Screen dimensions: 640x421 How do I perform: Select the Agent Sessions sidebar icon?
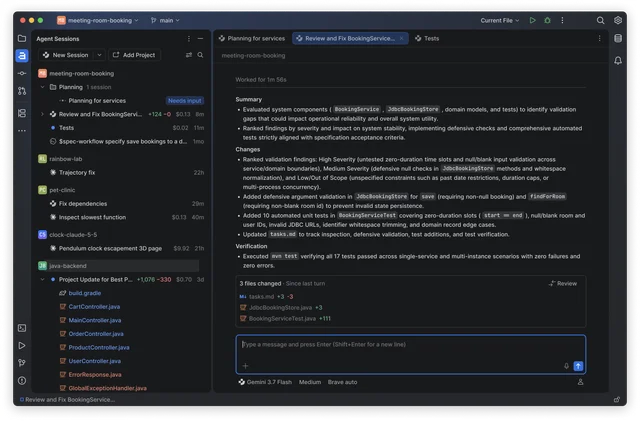(22, 56)
